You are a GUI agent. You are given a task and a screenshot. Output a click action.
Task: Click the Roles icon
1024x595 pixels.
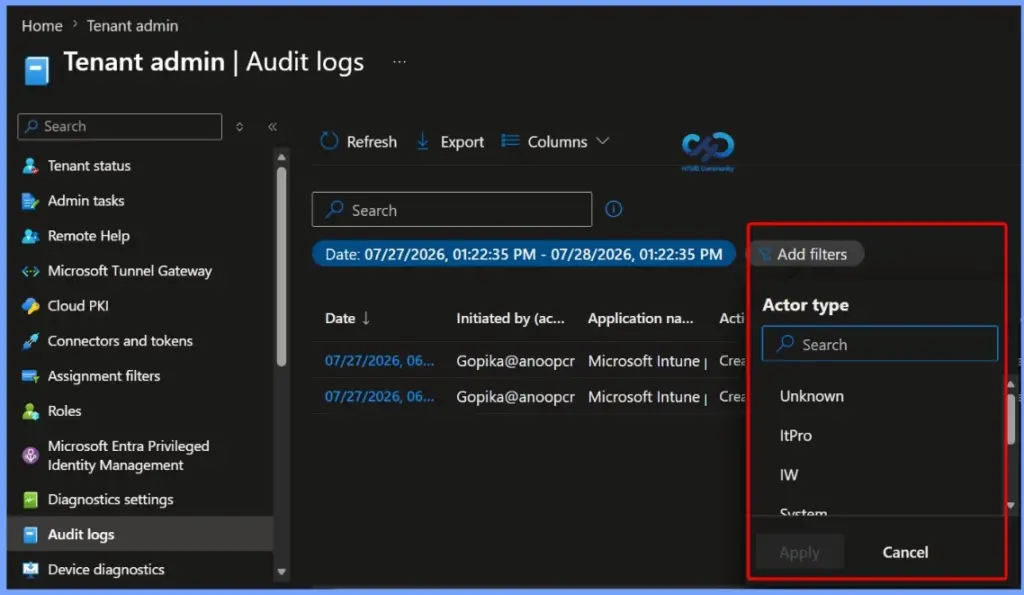click(x=30, y=411)
